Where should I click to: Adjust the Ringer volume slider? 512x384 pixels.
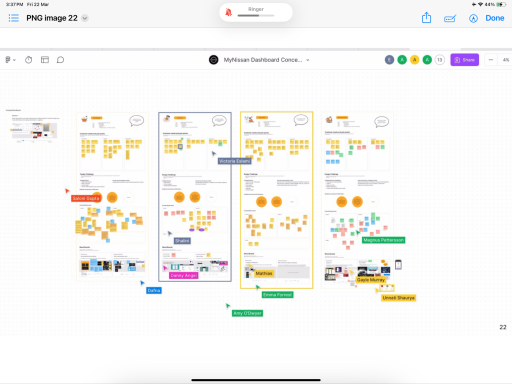(x=256, y=15)
